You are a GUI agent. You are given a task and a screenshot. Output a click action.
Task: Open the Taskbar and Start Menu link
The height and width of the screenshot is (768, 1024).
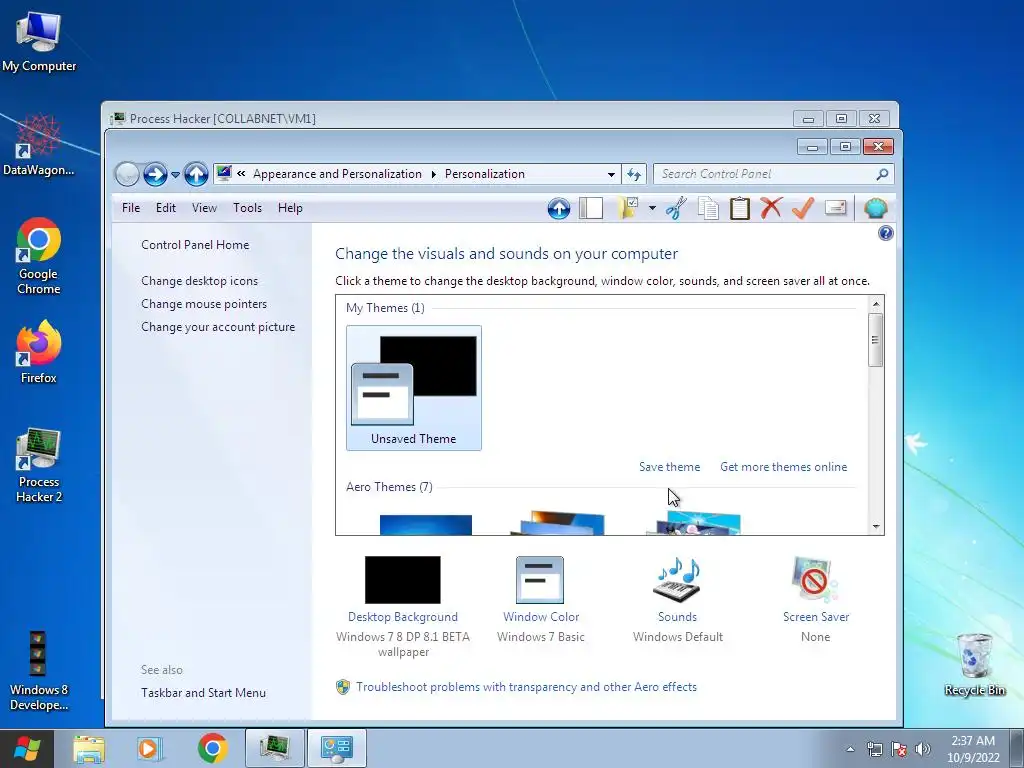[203, 693]
